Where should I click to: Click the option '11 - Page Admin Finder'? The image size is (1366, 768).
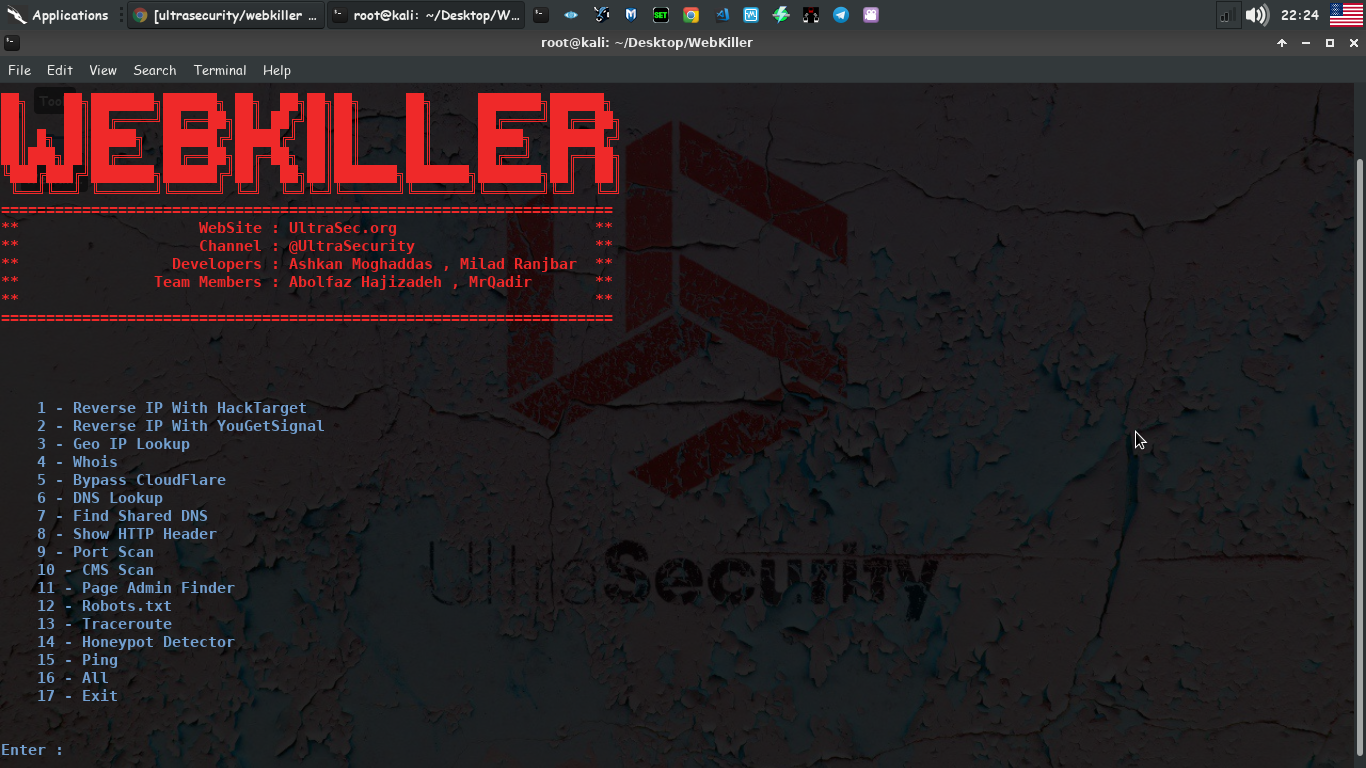coord(136,588)
